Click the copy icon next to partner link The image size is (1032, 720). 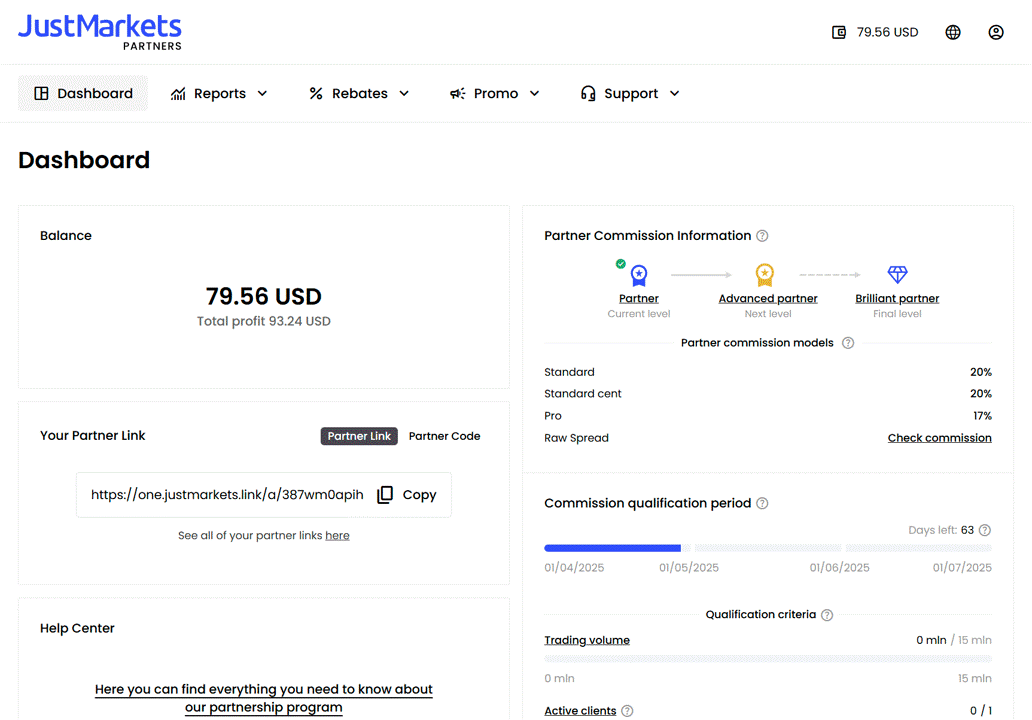pyautogui.click(x=385, y=495)
